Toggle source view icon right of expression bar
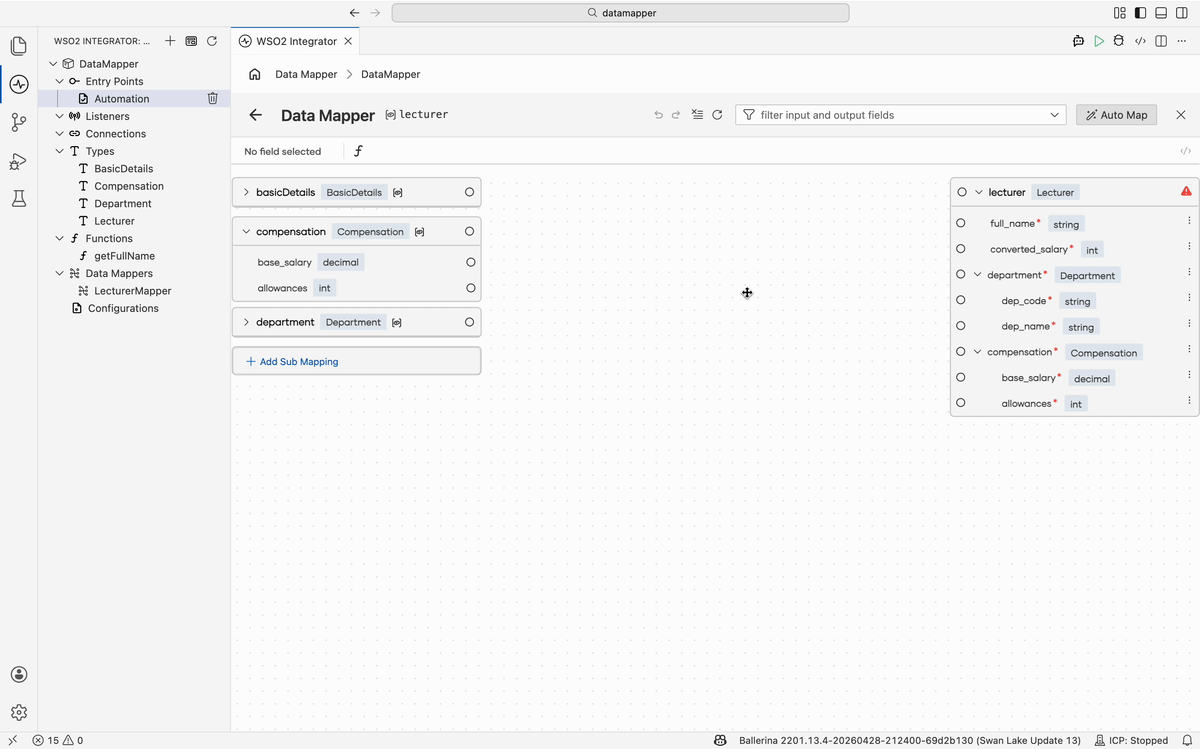Viewport: 1200px width, 749px height. point(1185,151)
